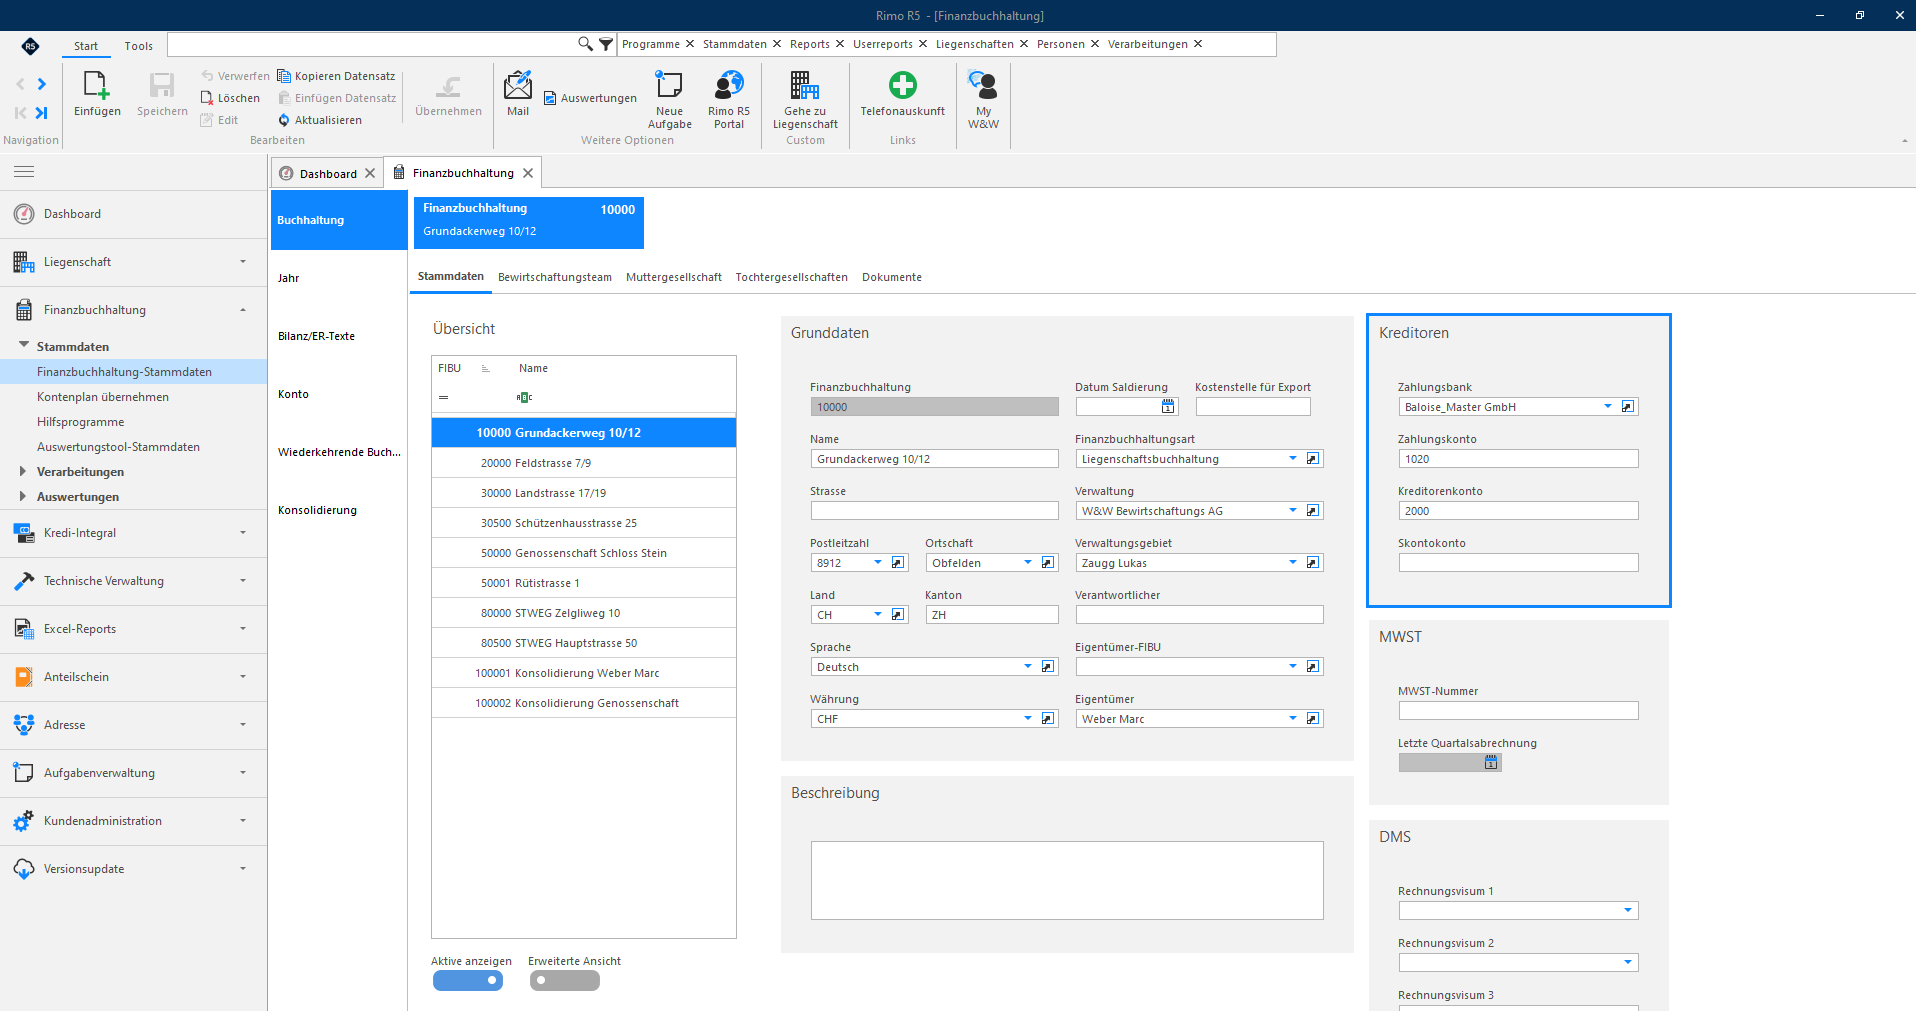1916x1011 pixels.
Task: Create a Neue Aufgabe via ribbon icon
Action: tap(669, 85)
